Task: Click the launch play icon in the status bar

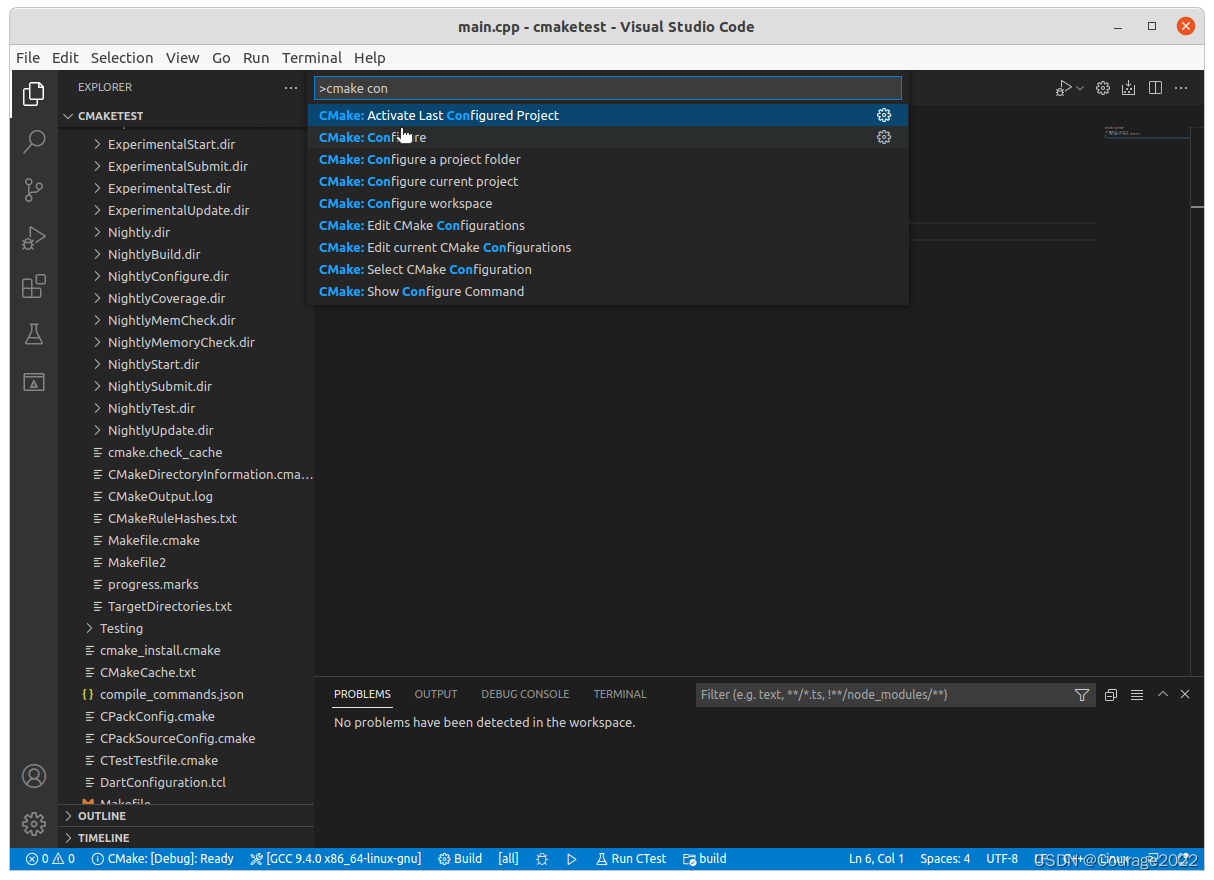Action: pos(572,859)
